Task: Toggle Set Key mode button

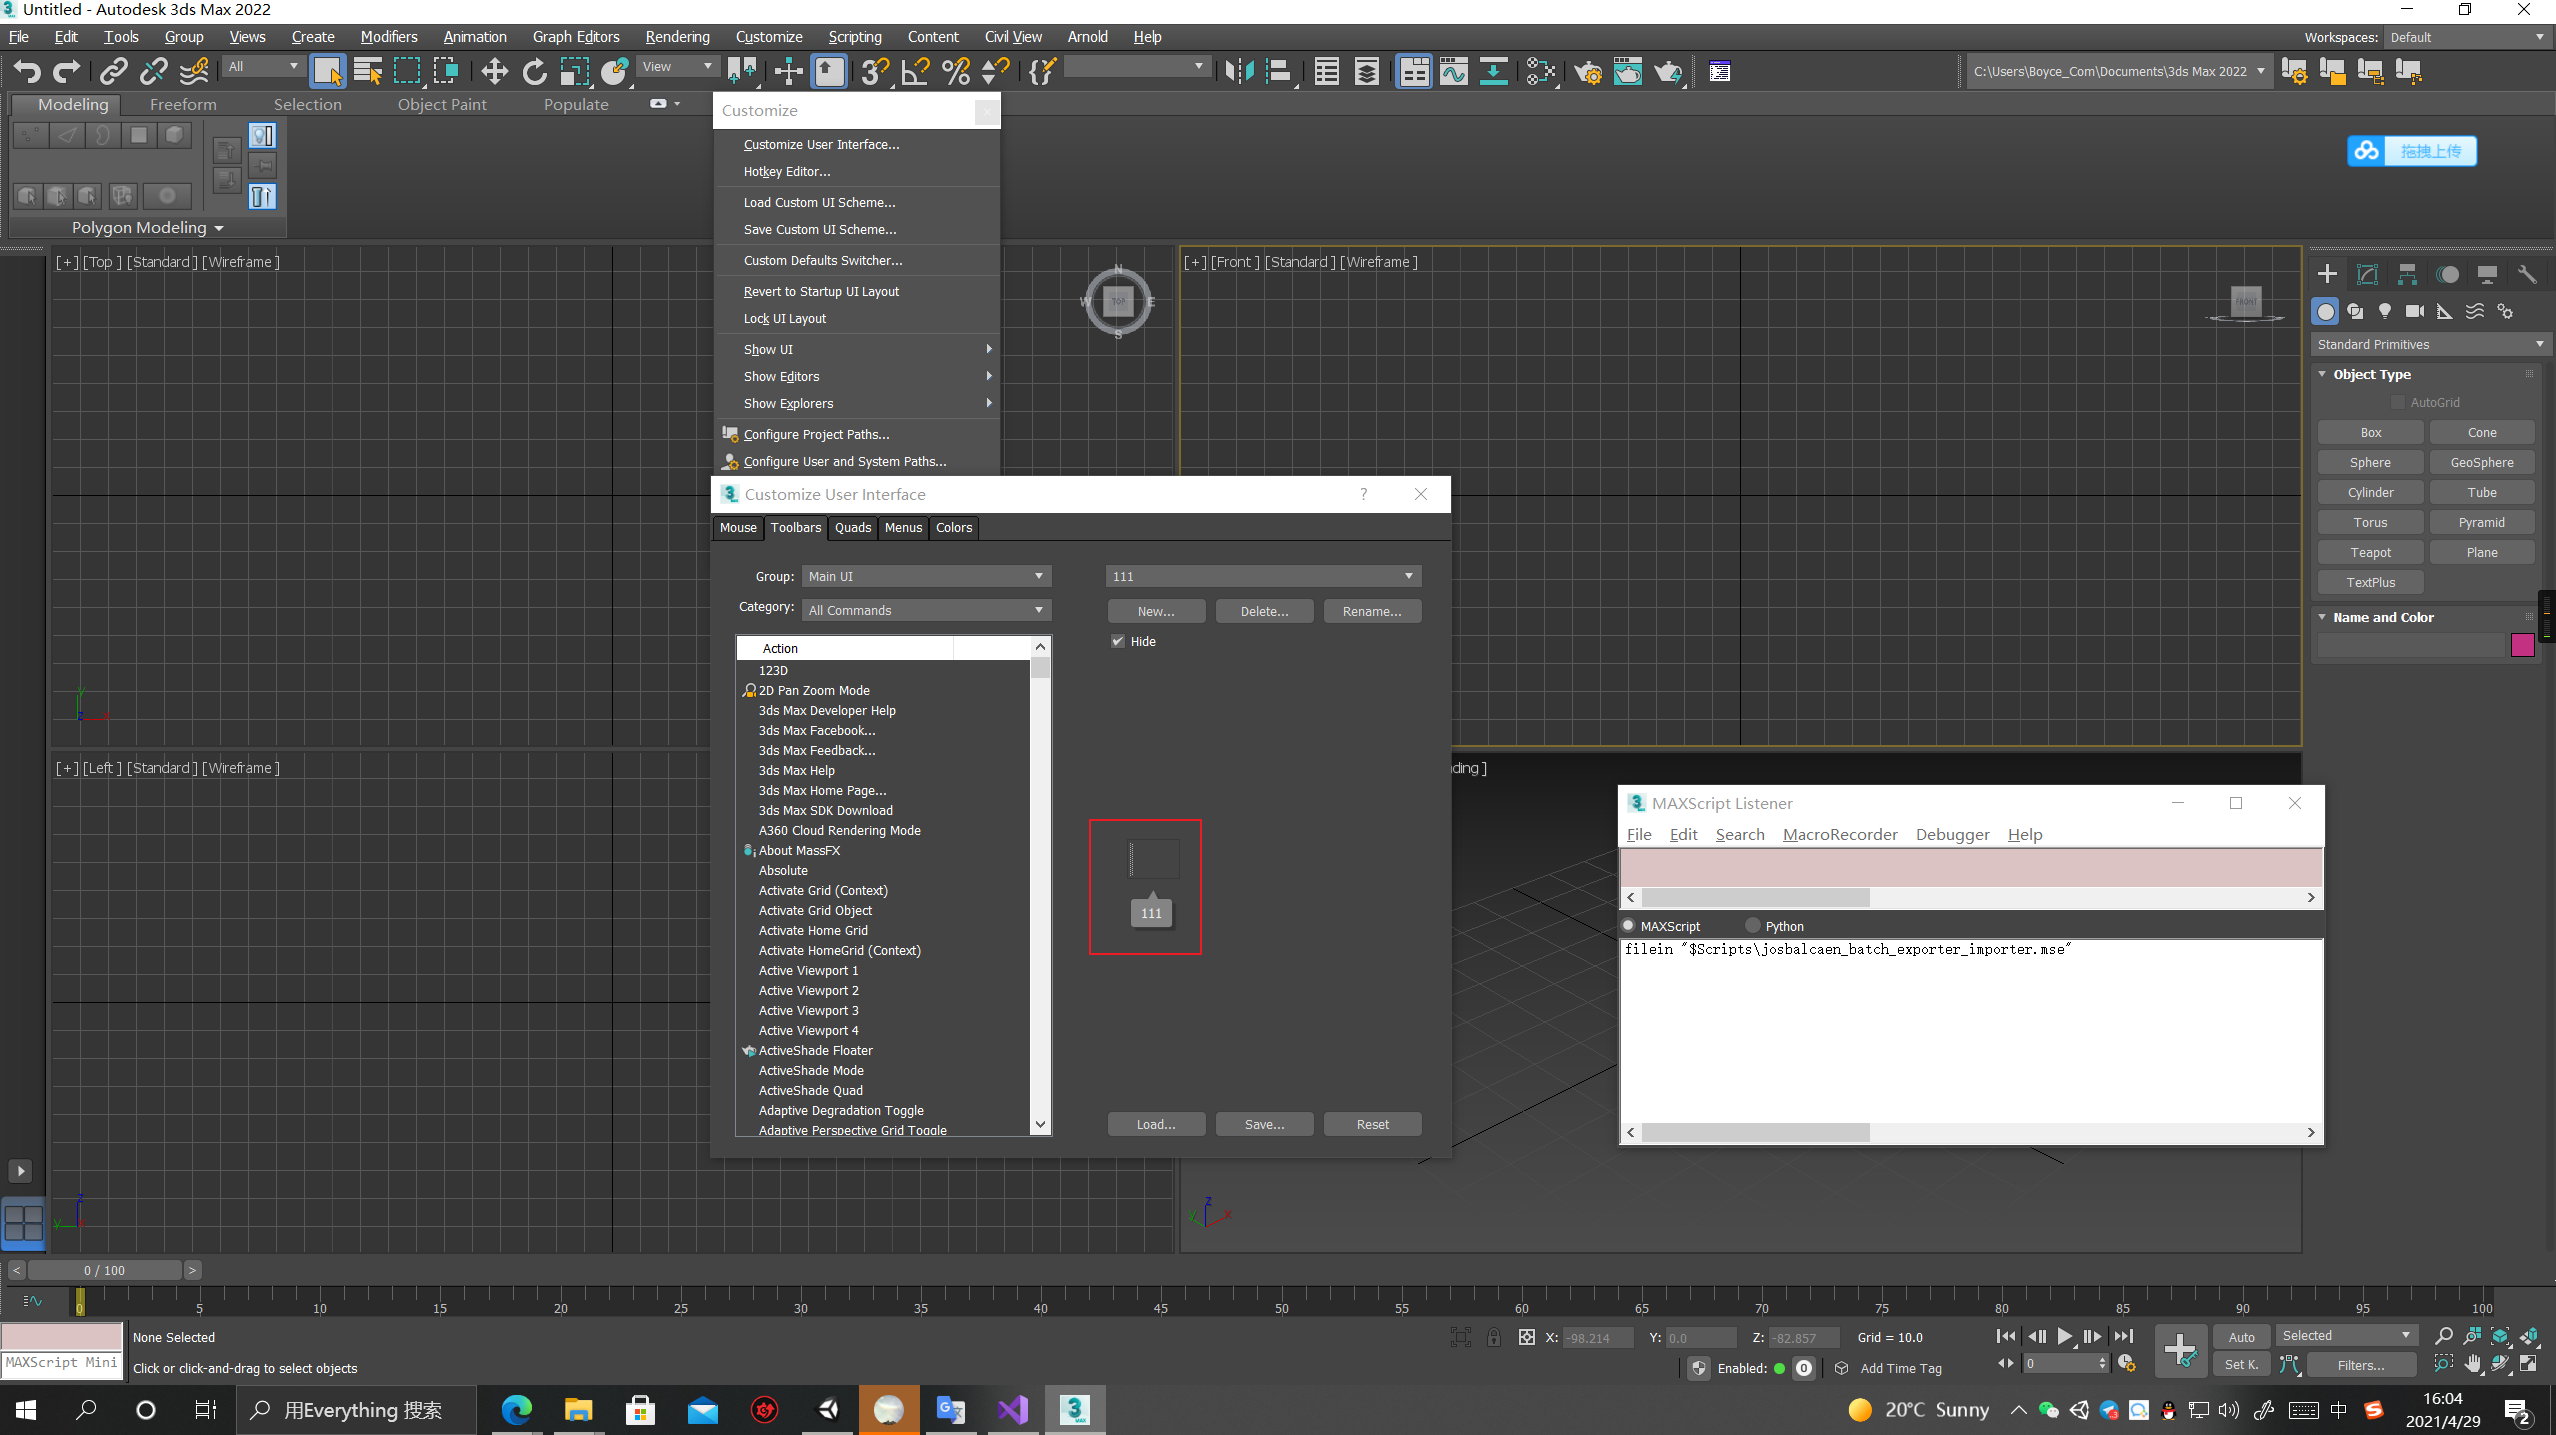Action: click(2242, 1364)
